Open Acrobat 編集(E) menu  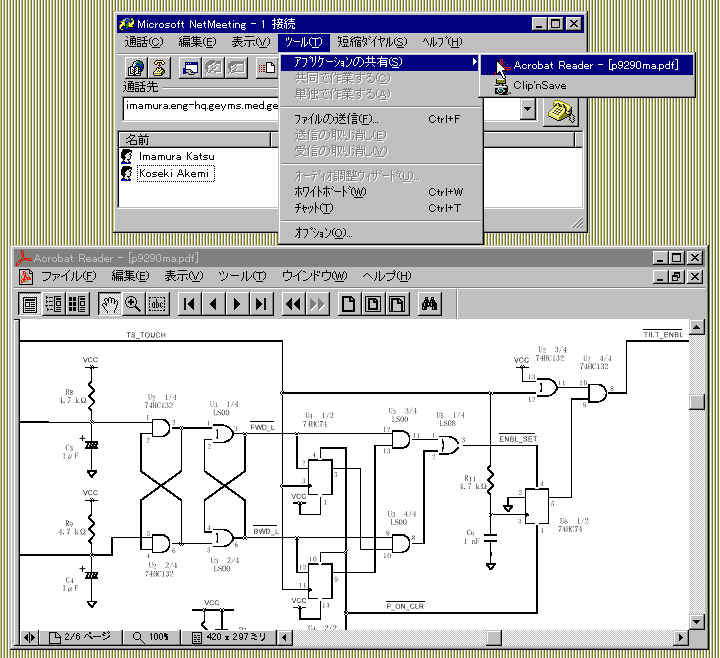(130, 276)
